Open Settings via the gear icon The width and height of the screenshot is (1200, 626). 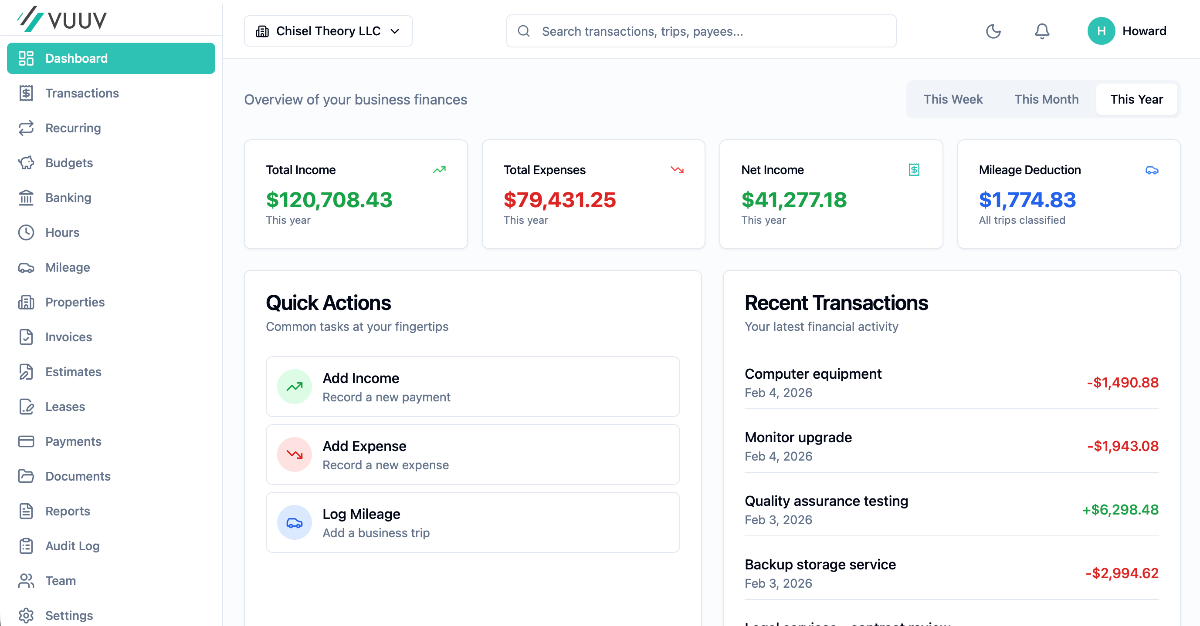coord(26,615)
